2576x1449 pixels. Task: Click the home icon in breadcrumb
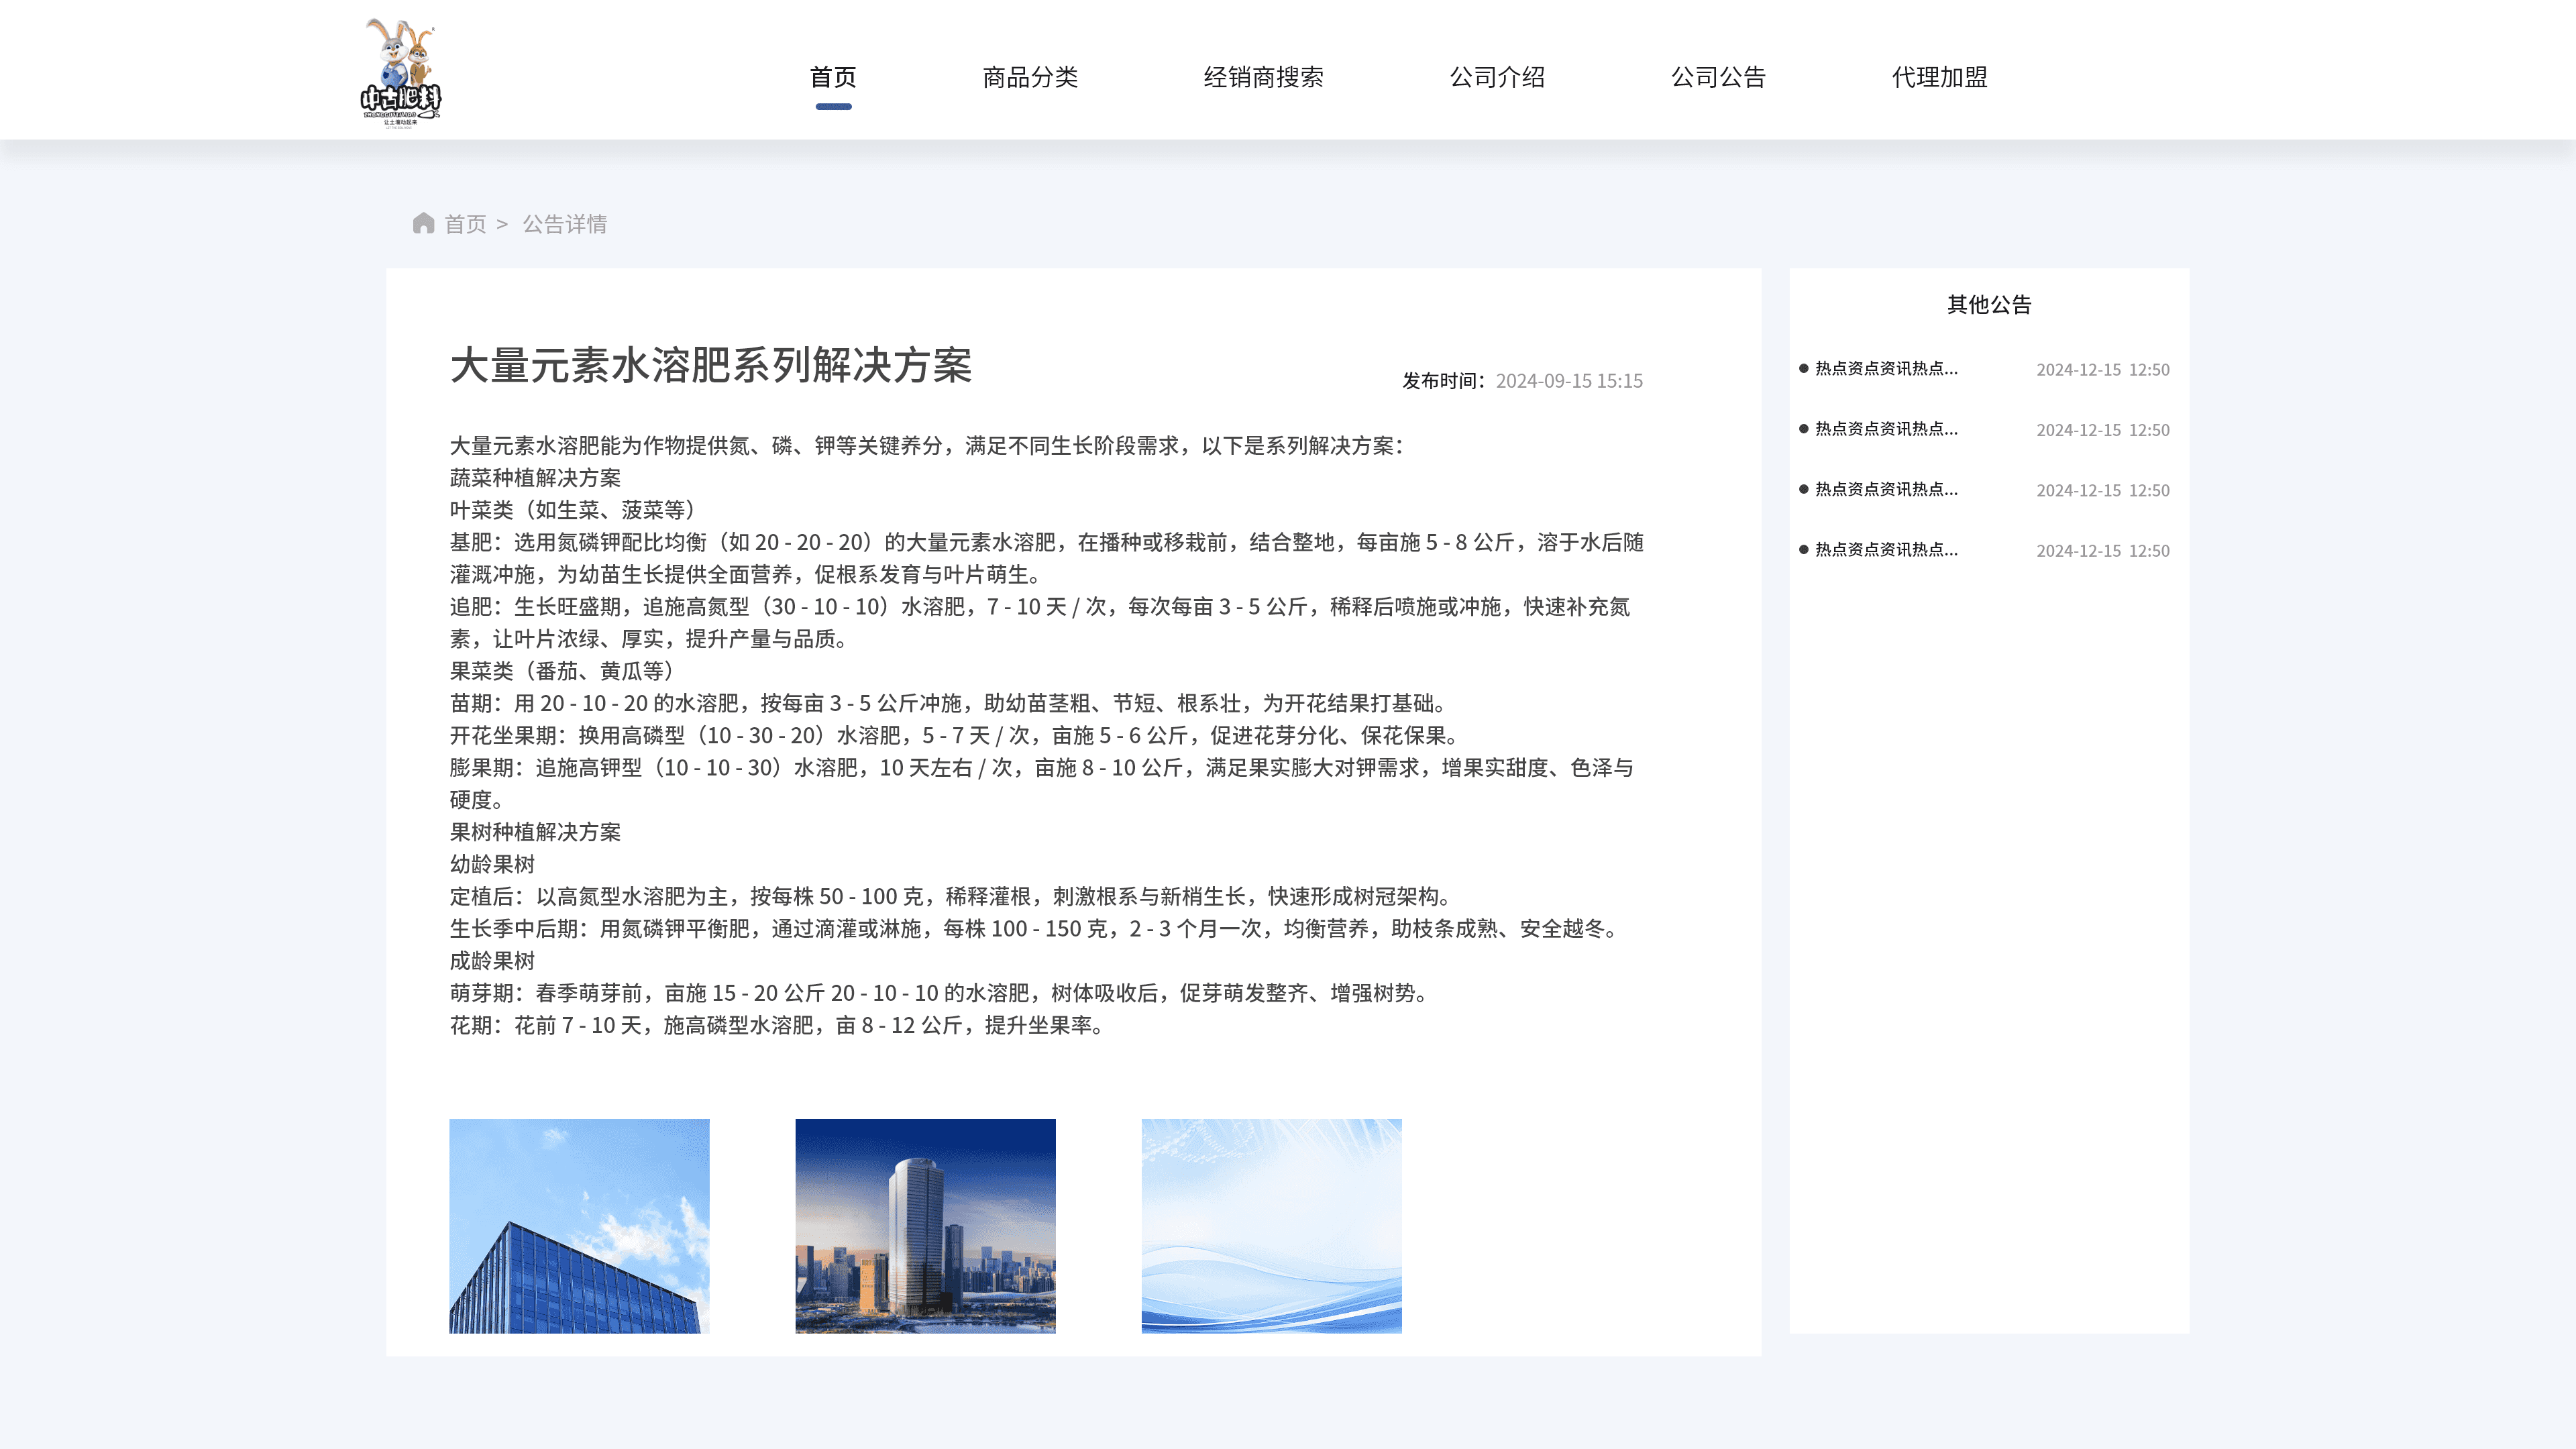click(423, 223)
